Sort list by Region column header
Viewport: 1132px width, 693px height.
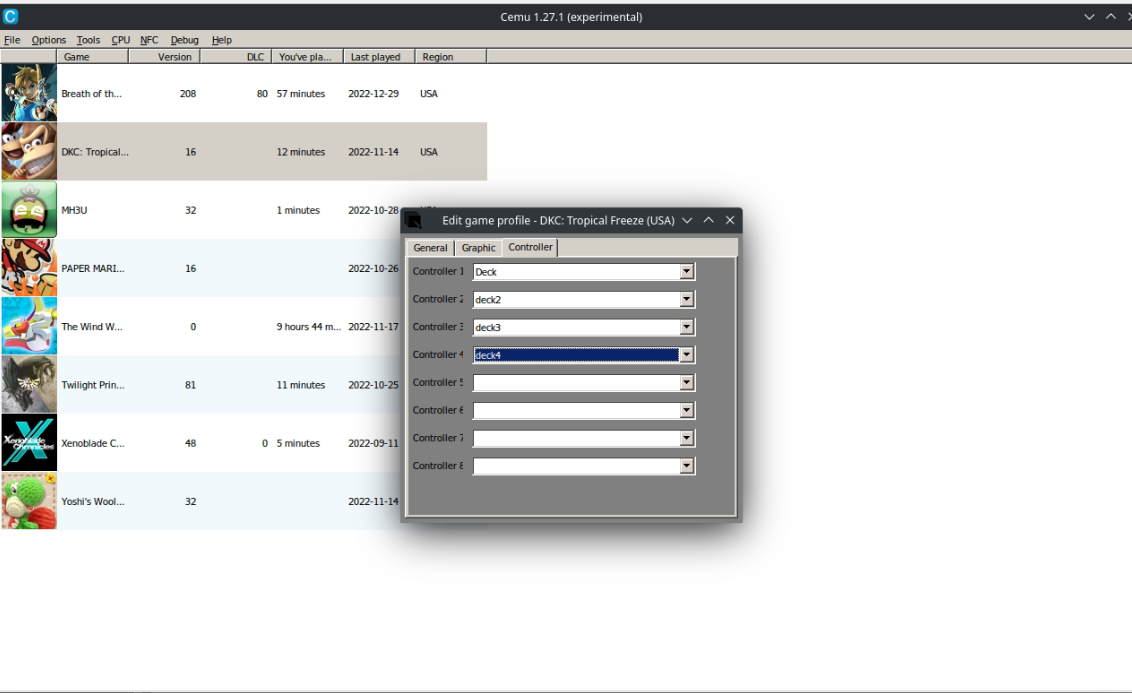(x=450, y=56)
